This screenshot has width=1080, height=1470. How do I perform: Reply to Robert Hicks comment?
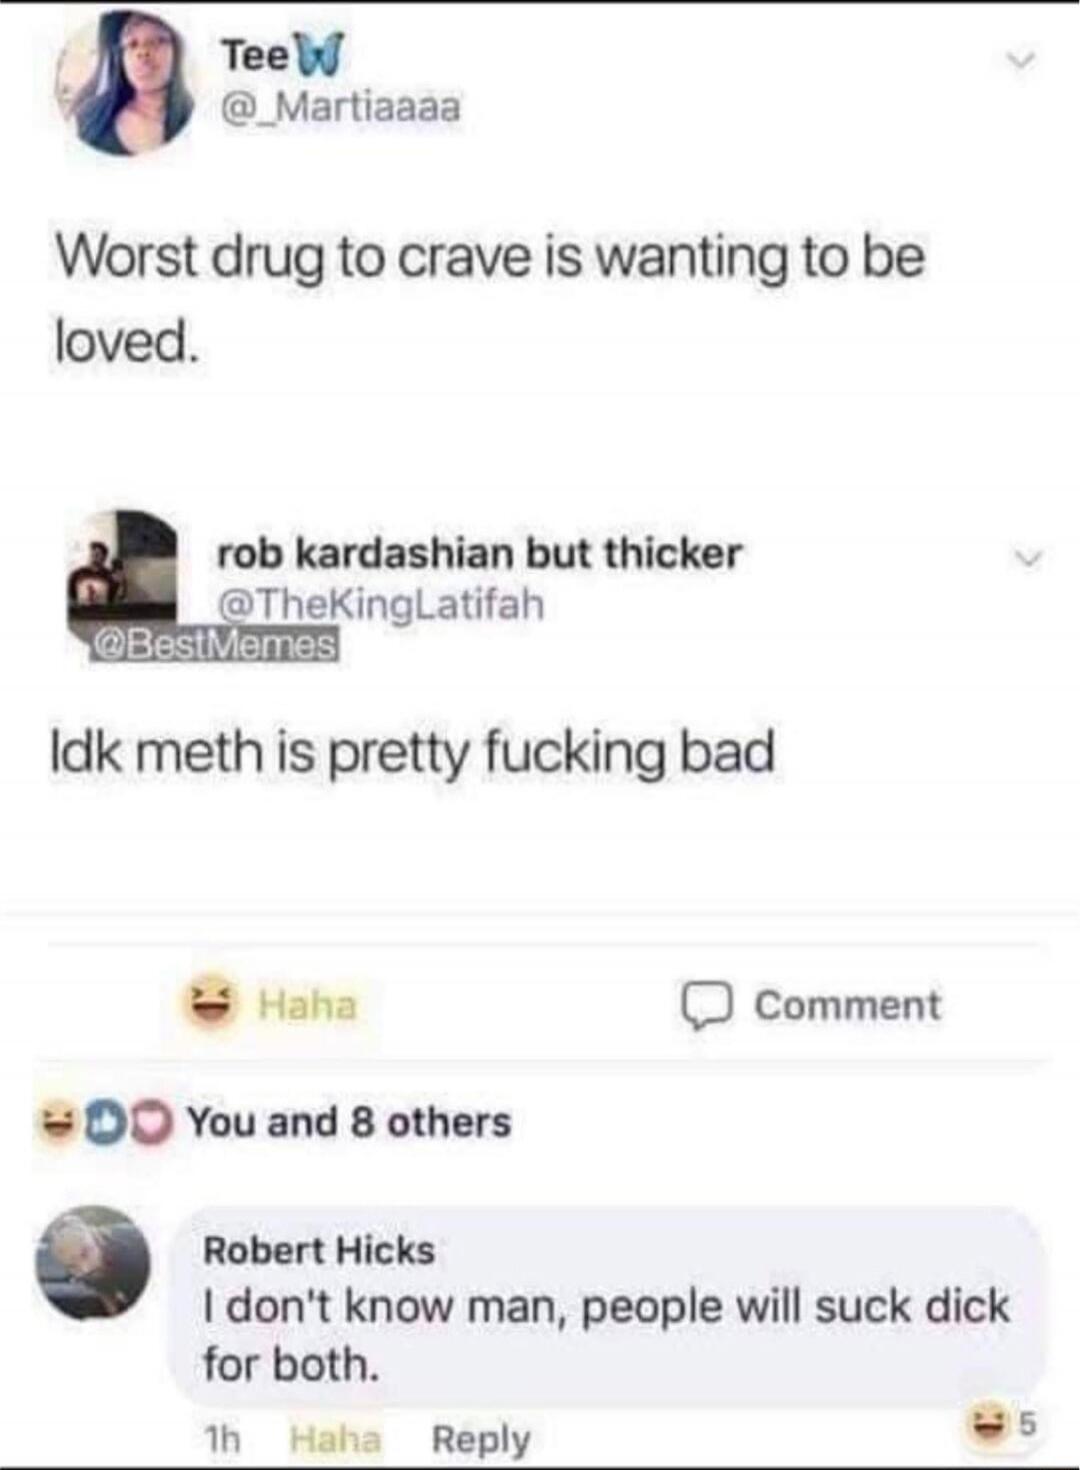tap(481, 1439)
